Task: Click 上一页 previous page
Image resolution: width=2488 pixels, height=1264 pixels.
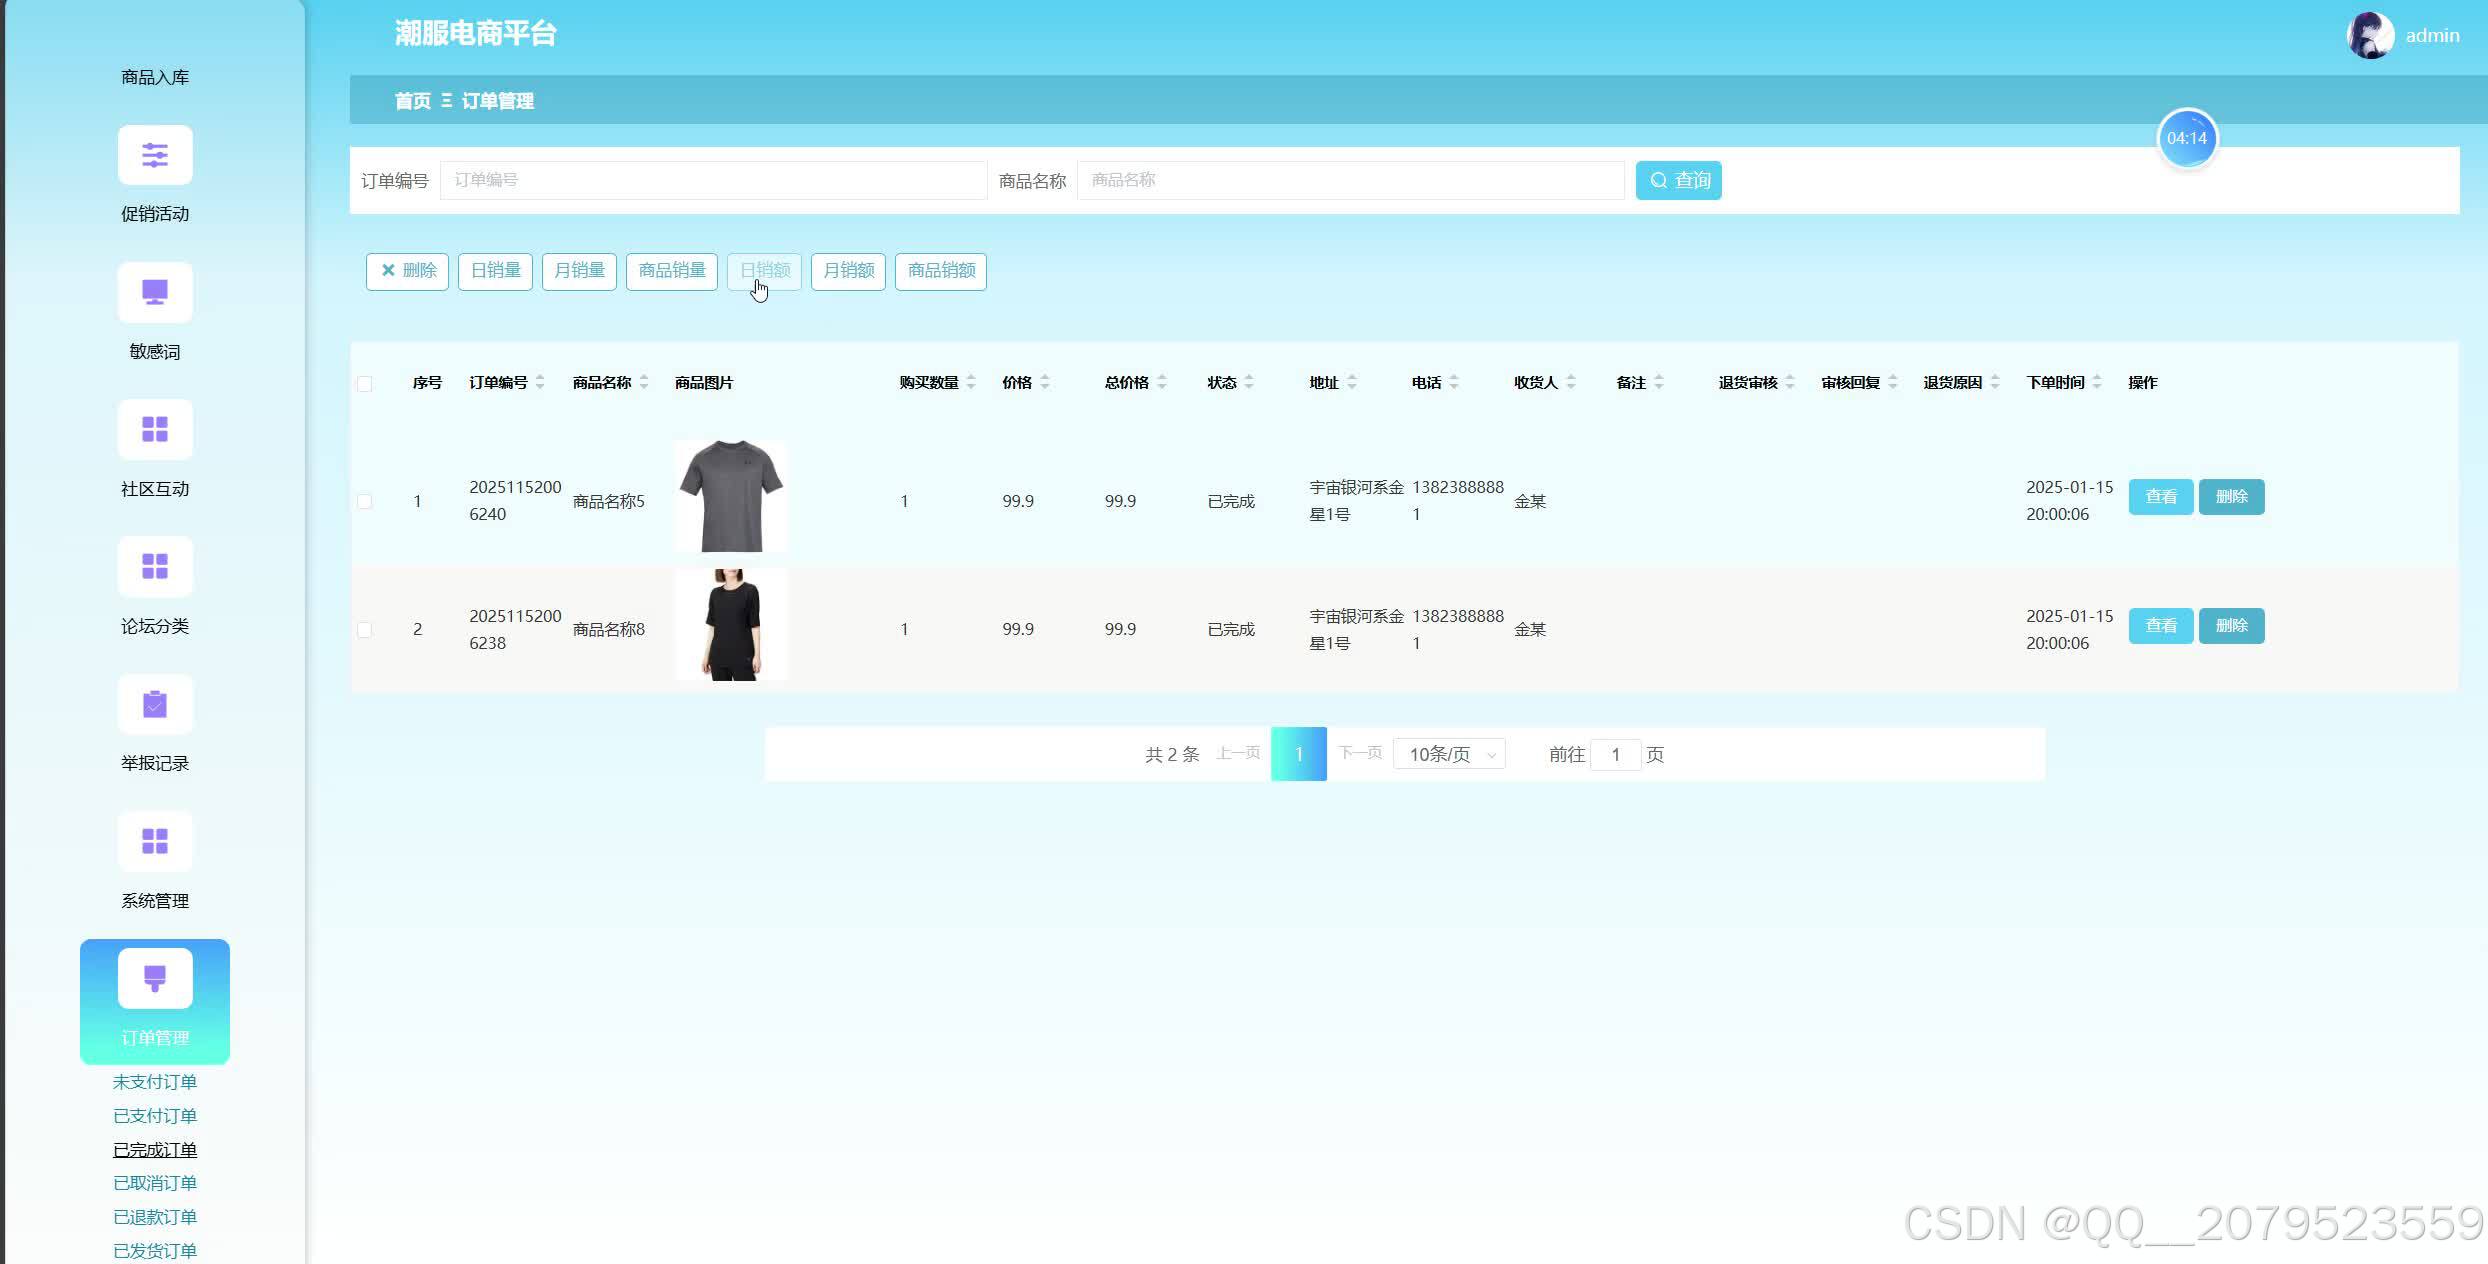Action: coord(1238,753)
